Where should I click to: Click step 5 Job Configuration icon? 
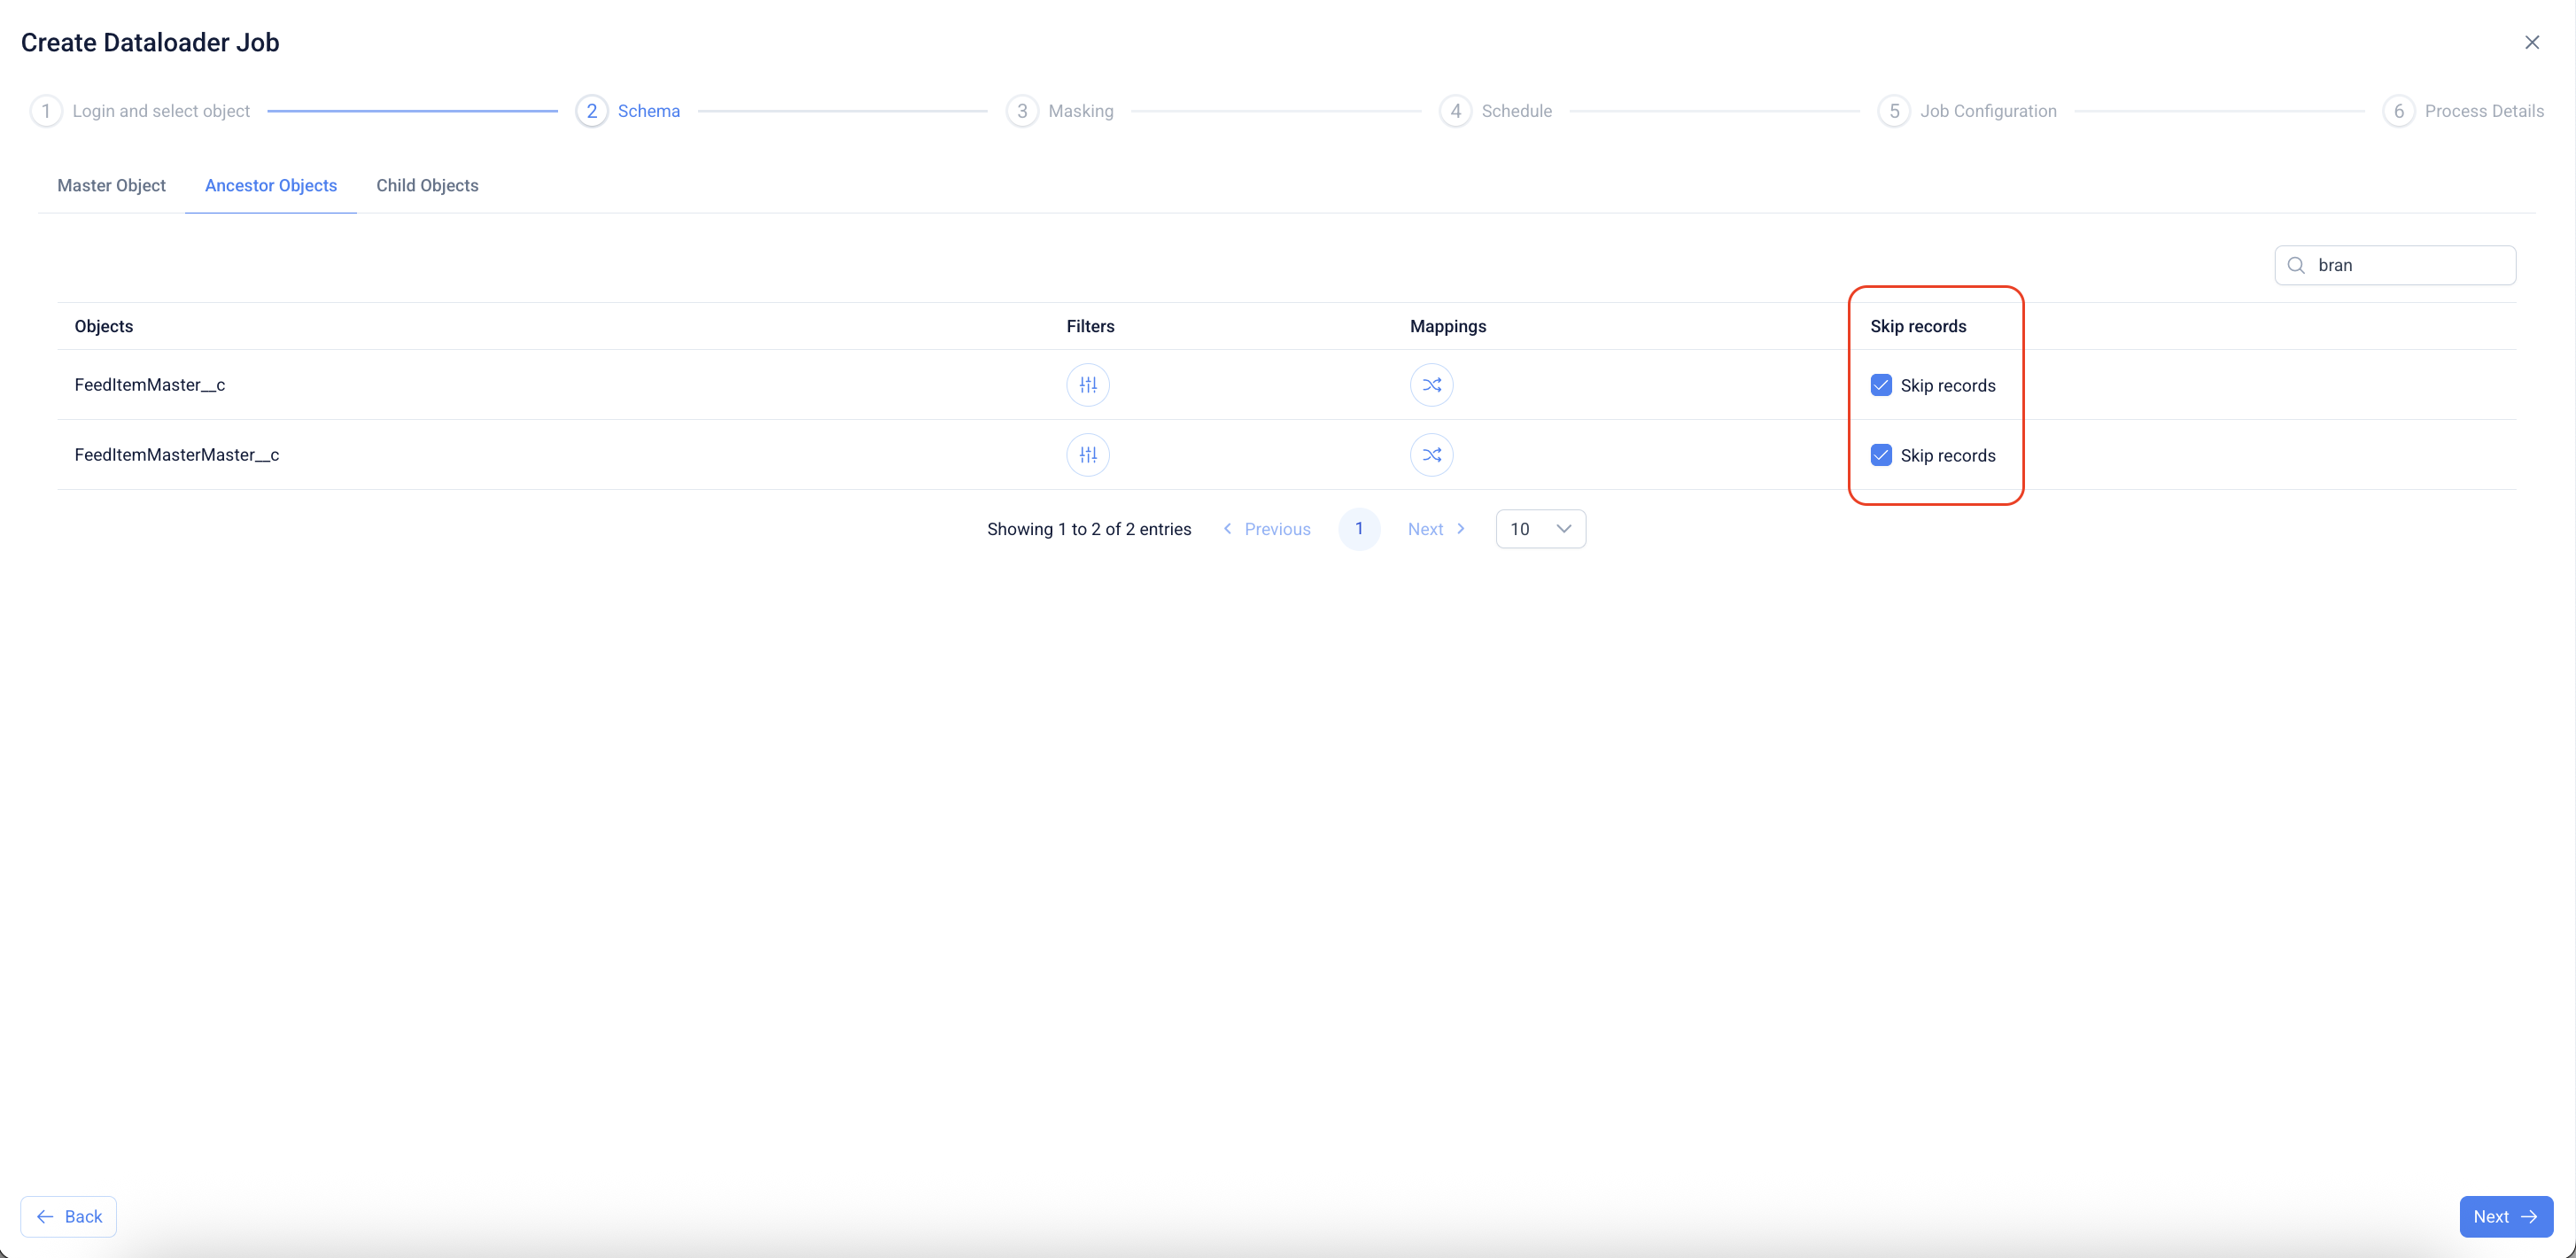tap(1894, 111)
